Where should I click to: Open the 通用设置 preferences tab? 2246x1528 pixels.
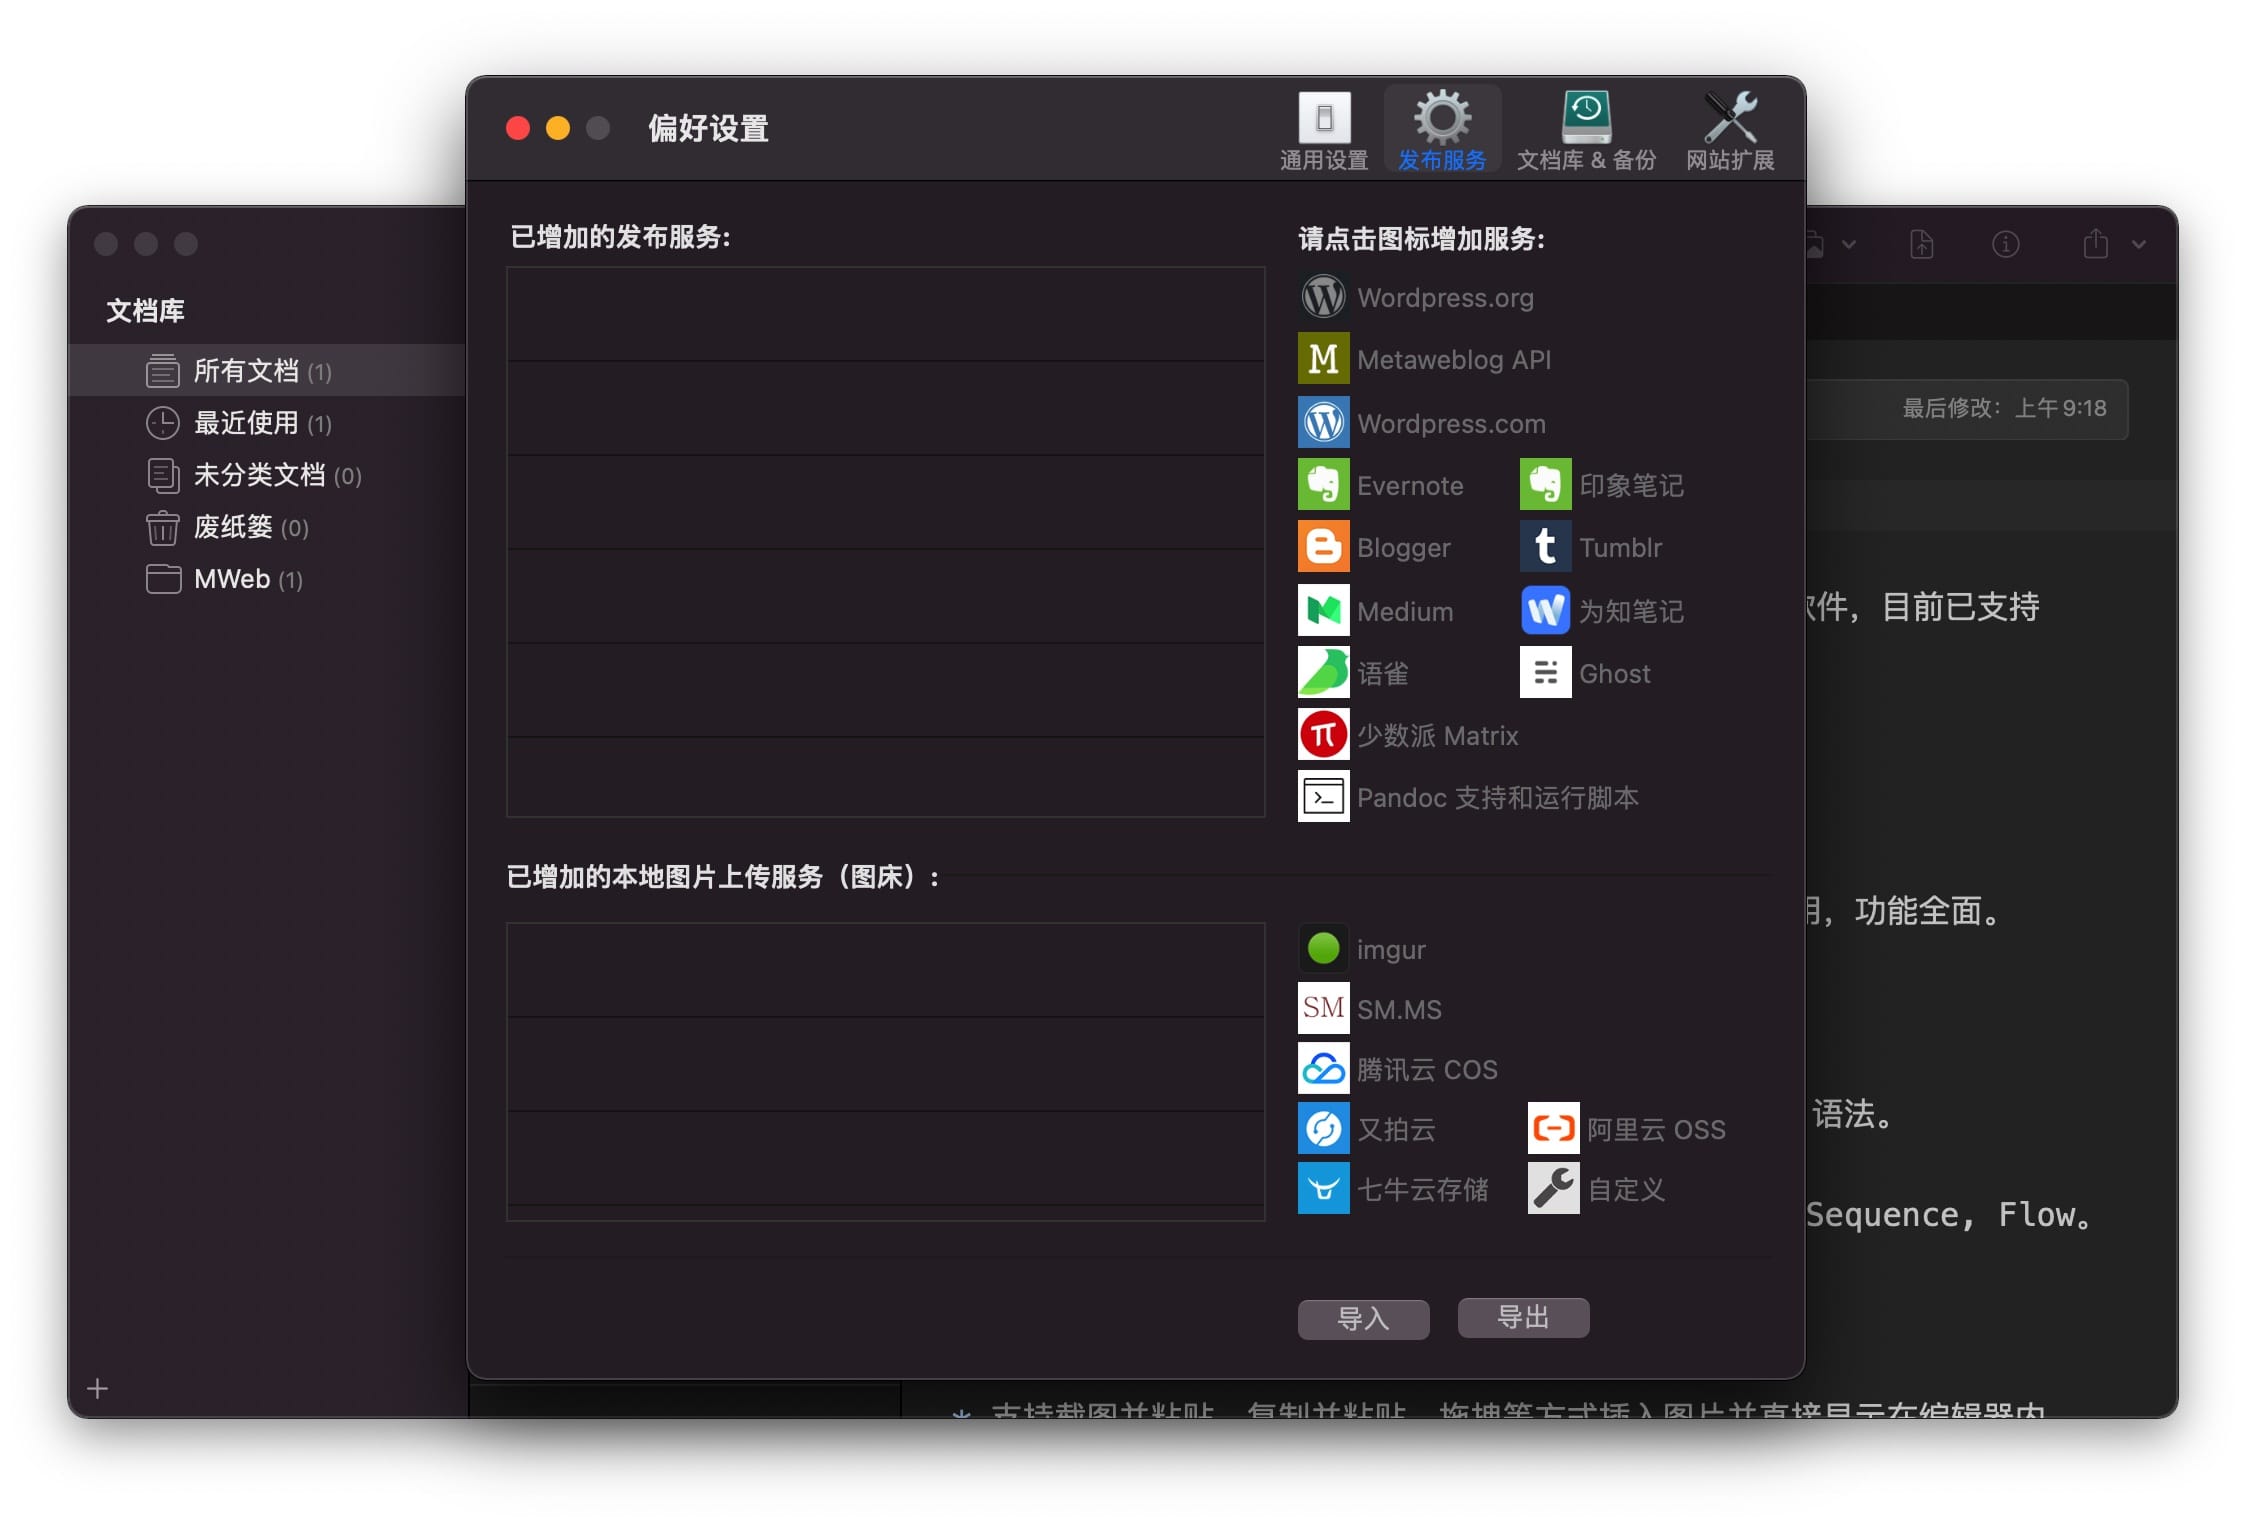(x=1324, y=131)
